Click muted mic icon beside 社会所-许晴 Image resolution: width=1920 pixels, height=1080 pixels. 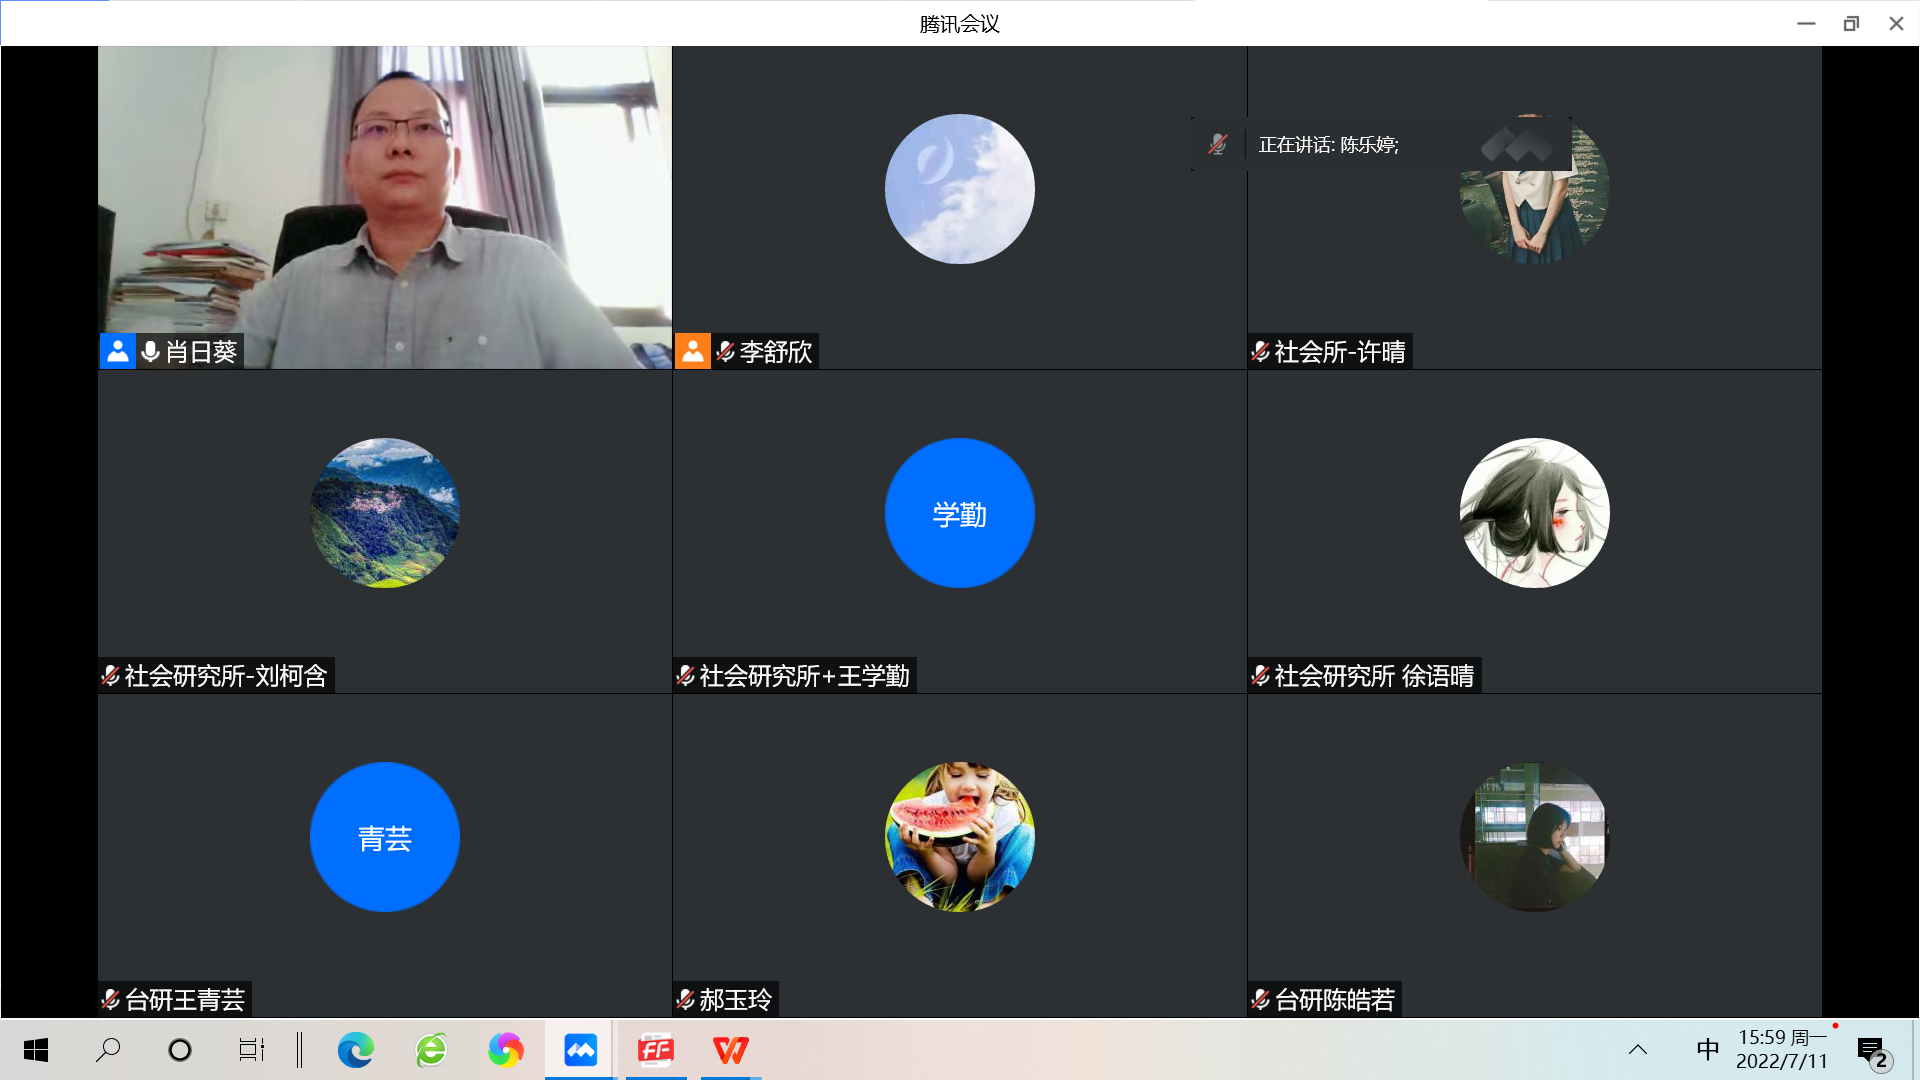coord(1260,351)
